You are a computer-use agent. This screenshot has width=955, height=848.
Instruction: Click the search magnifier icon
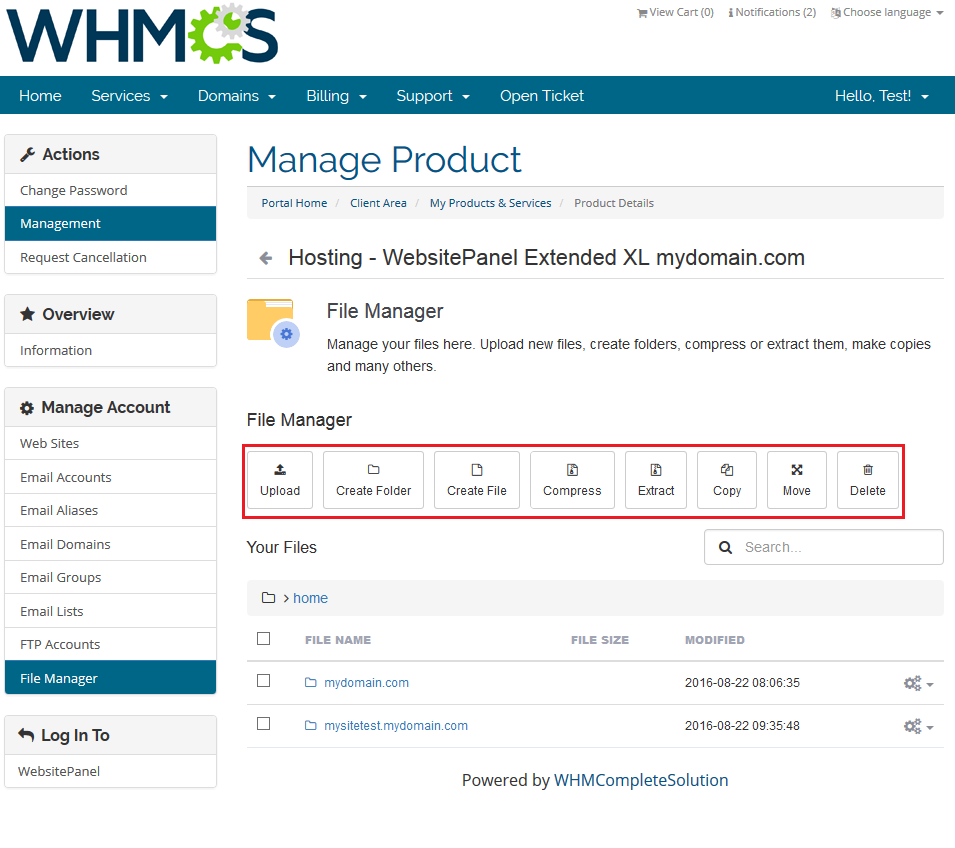click(x=725, y=547)
